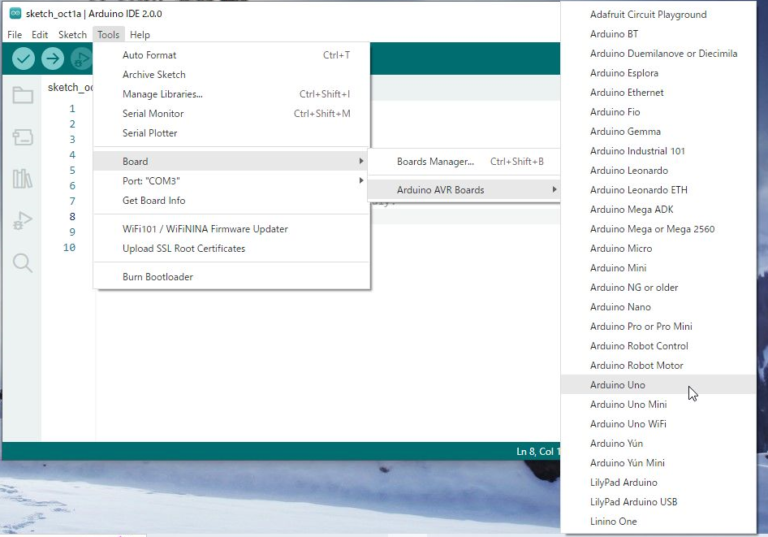
Task: Expand the Board submenu entry
Action: click(x=232, y=161)
